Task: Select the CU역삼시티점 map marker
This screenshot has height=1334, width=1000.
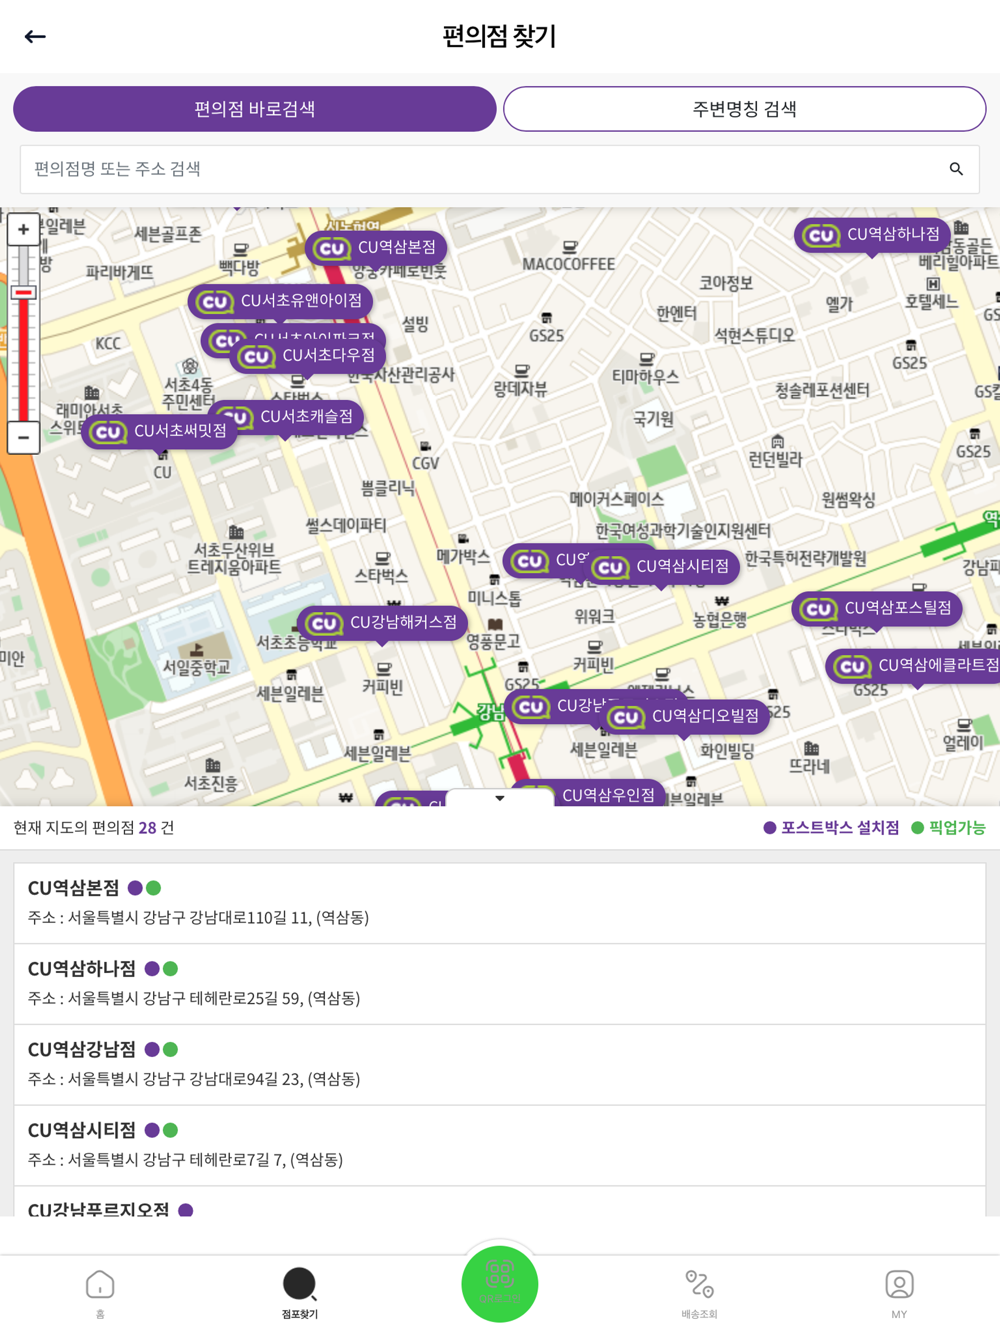Action: coord(662,567)
